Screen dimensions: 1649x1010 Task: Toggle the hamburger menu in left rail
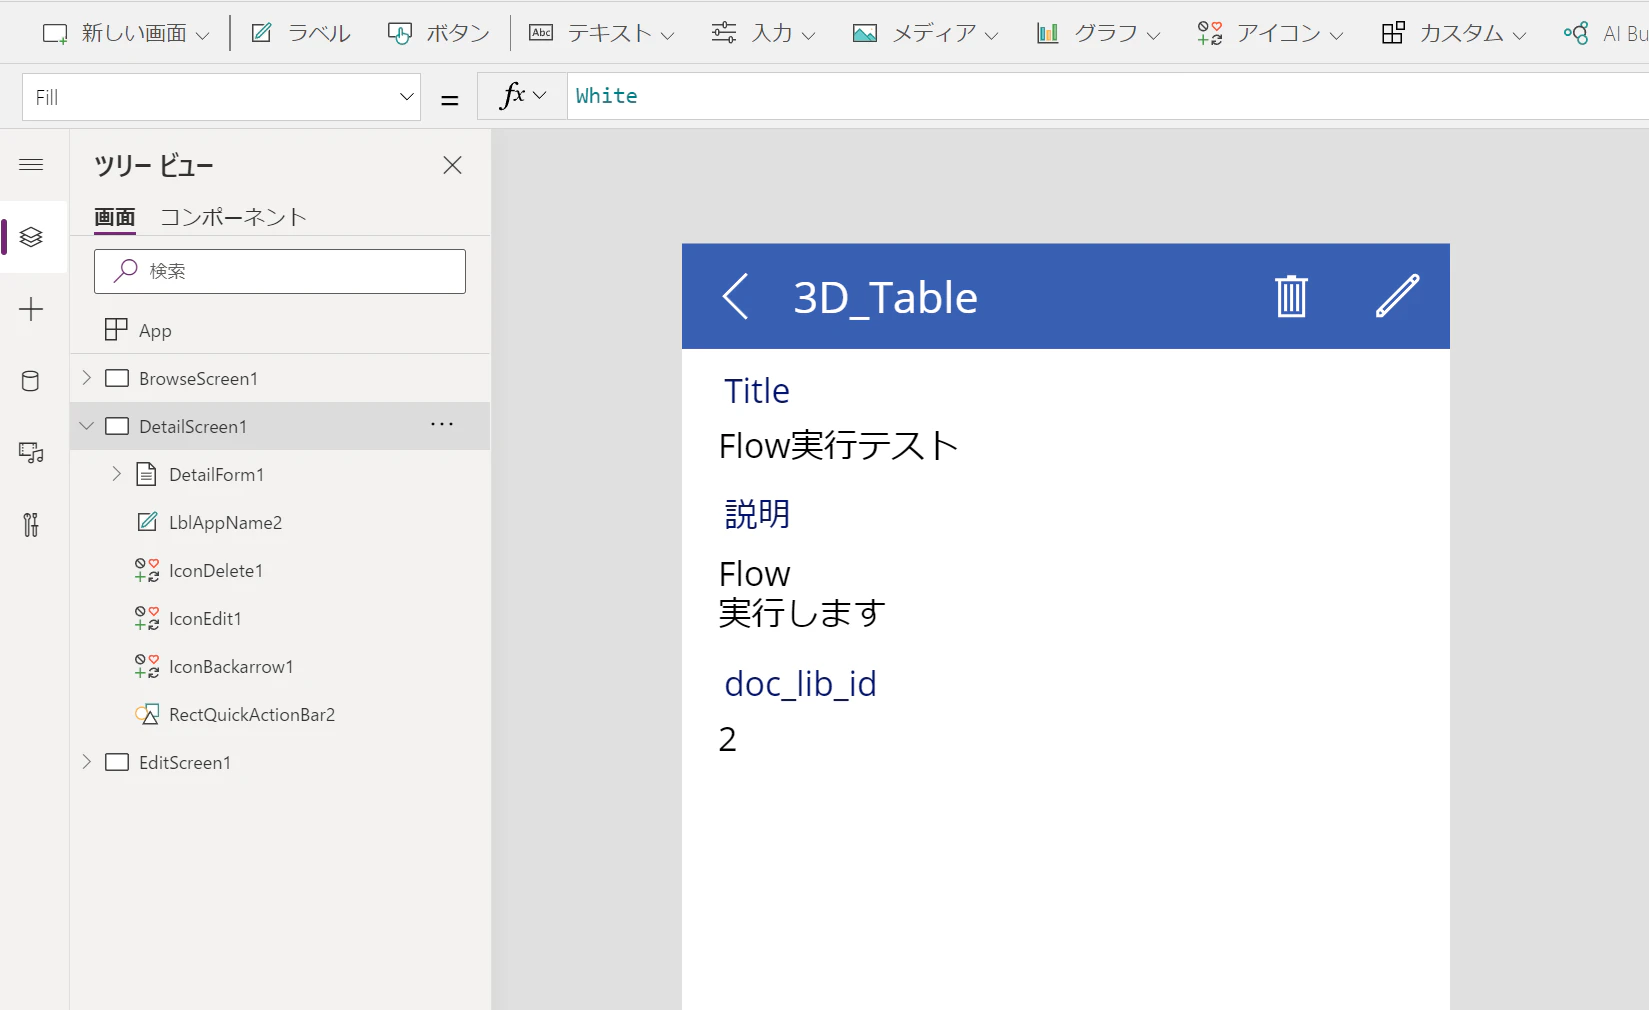tap(31, 165)
